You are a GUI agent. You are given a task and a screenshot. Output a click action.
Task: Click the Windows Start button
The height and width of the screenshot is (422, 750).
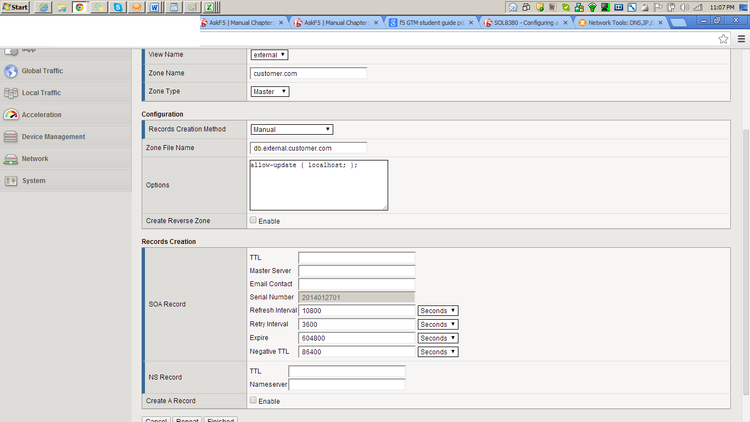pyautogui.click(x=15, y=7)
